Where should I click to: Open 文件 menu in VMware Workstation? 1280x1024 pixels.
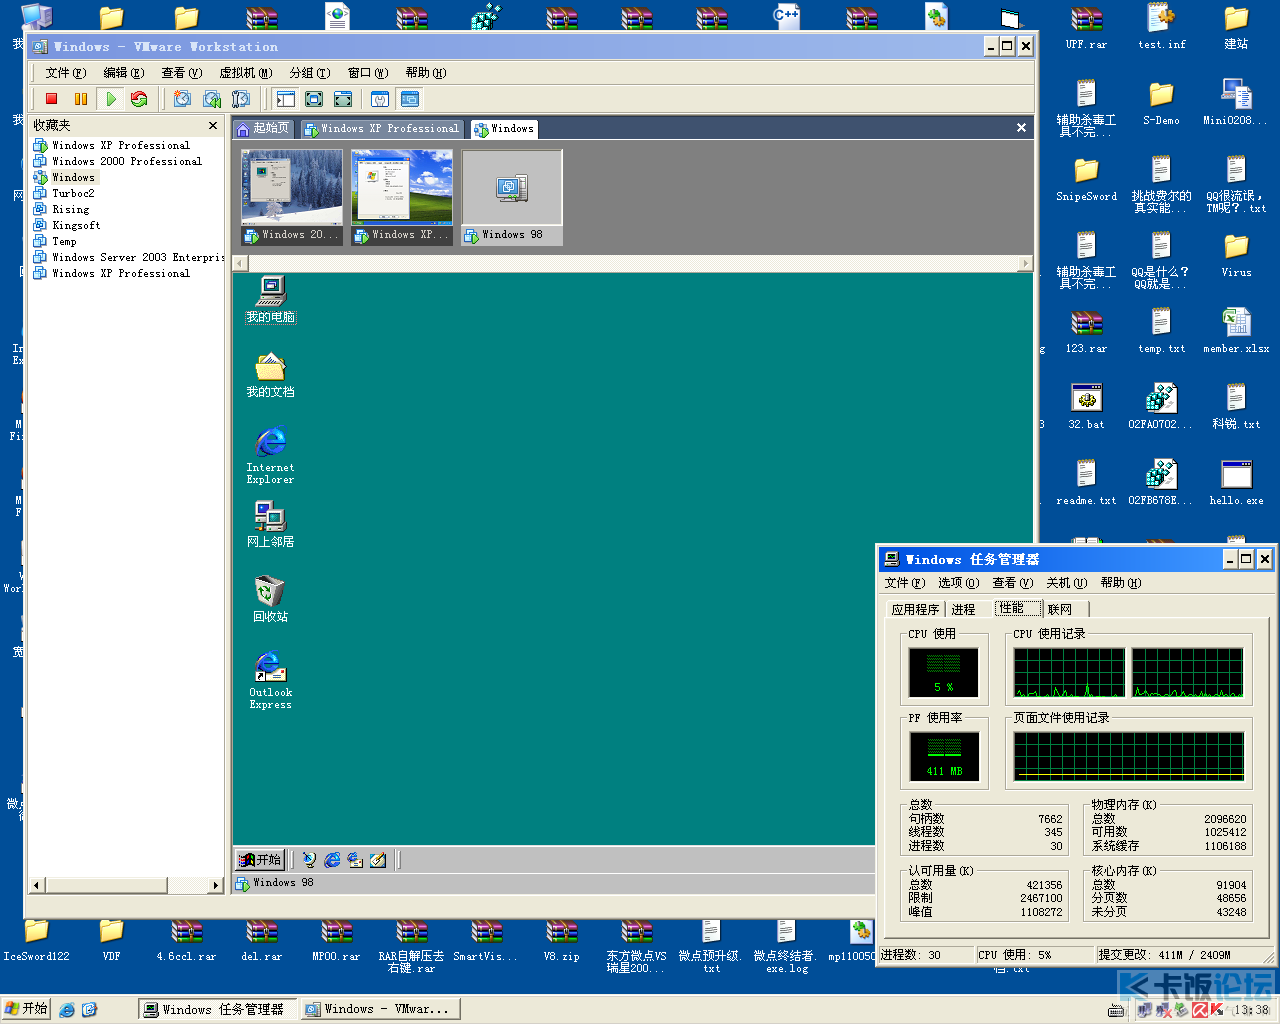(x=66, y=73)
